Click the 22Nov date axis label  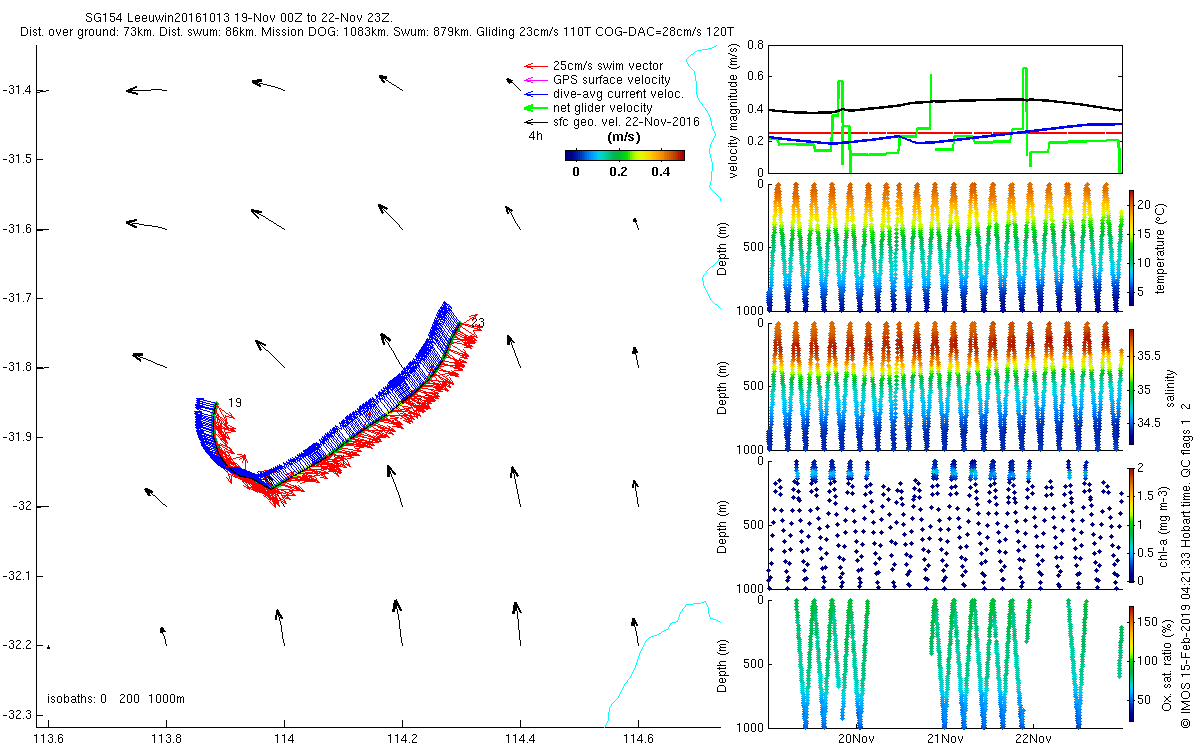1032,739
